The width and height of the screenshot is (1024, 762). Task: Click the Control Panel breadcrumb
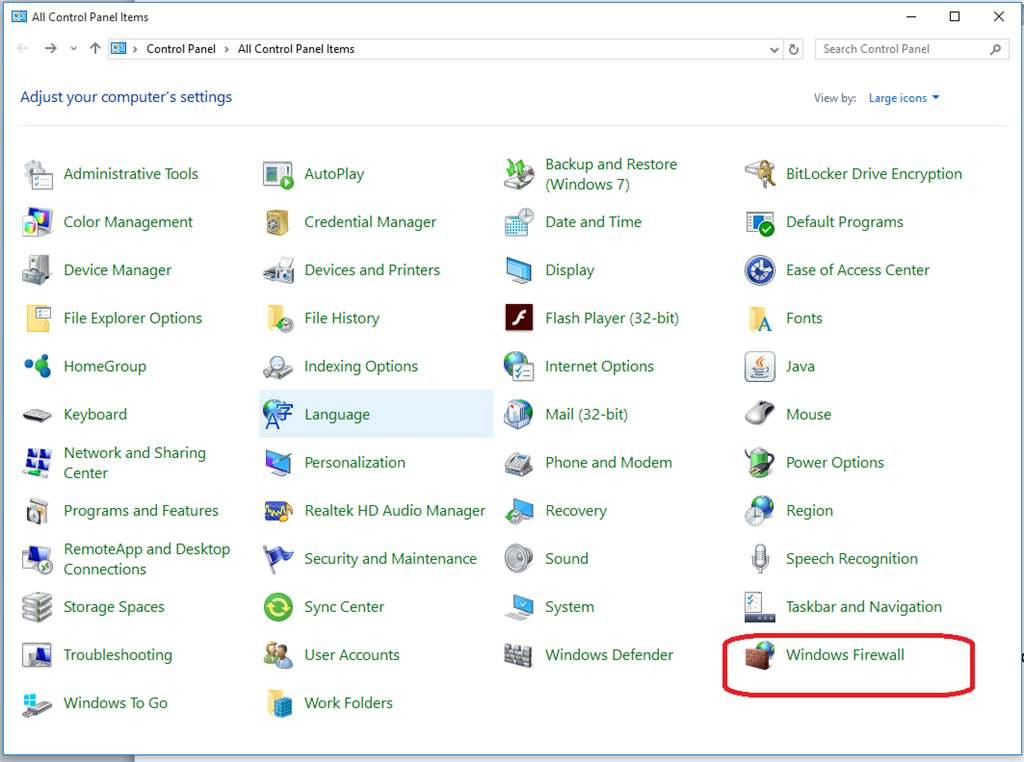(181, 49)
